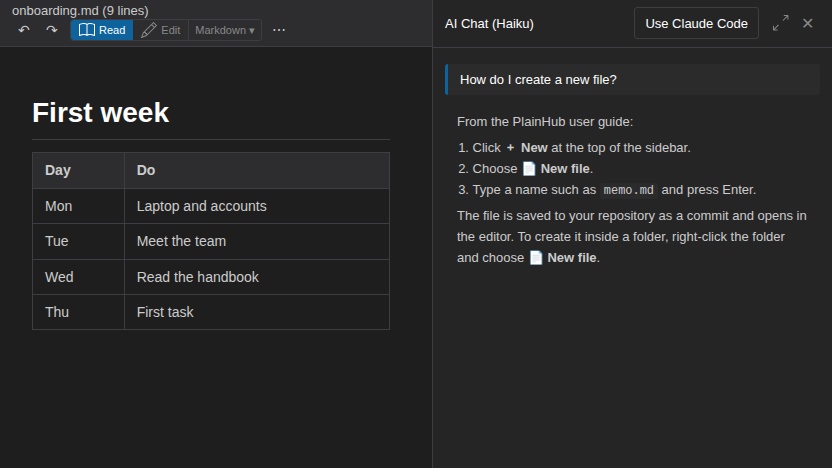This screenshot has height=468, width=832.
Task: Click the Mon table cell
Action: tap(79, 206)
